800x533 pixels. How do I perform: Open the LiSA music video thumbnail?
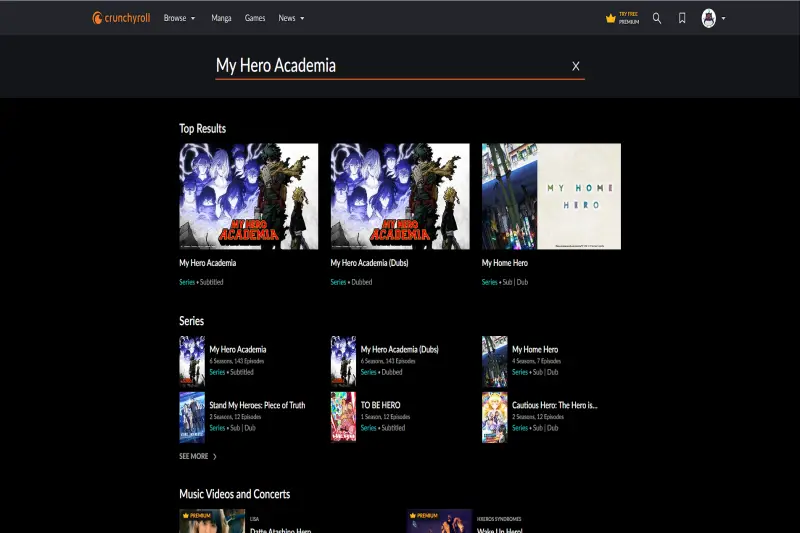pos(212,521)
